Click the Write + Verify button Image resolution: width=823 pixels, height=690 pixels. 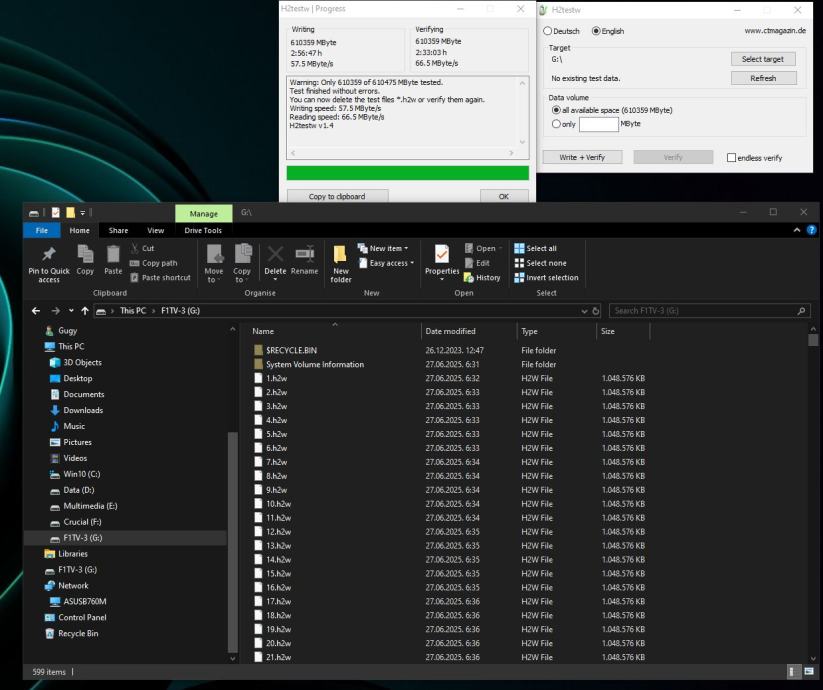pos(581,157)
